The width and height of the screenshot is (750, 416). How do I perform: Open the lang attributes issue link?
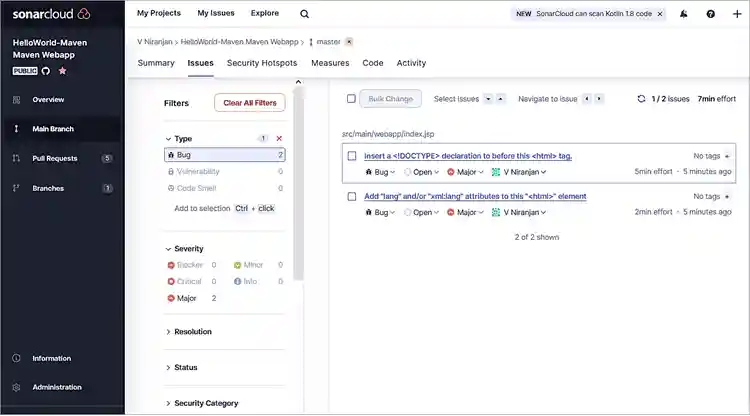point(475,197)
